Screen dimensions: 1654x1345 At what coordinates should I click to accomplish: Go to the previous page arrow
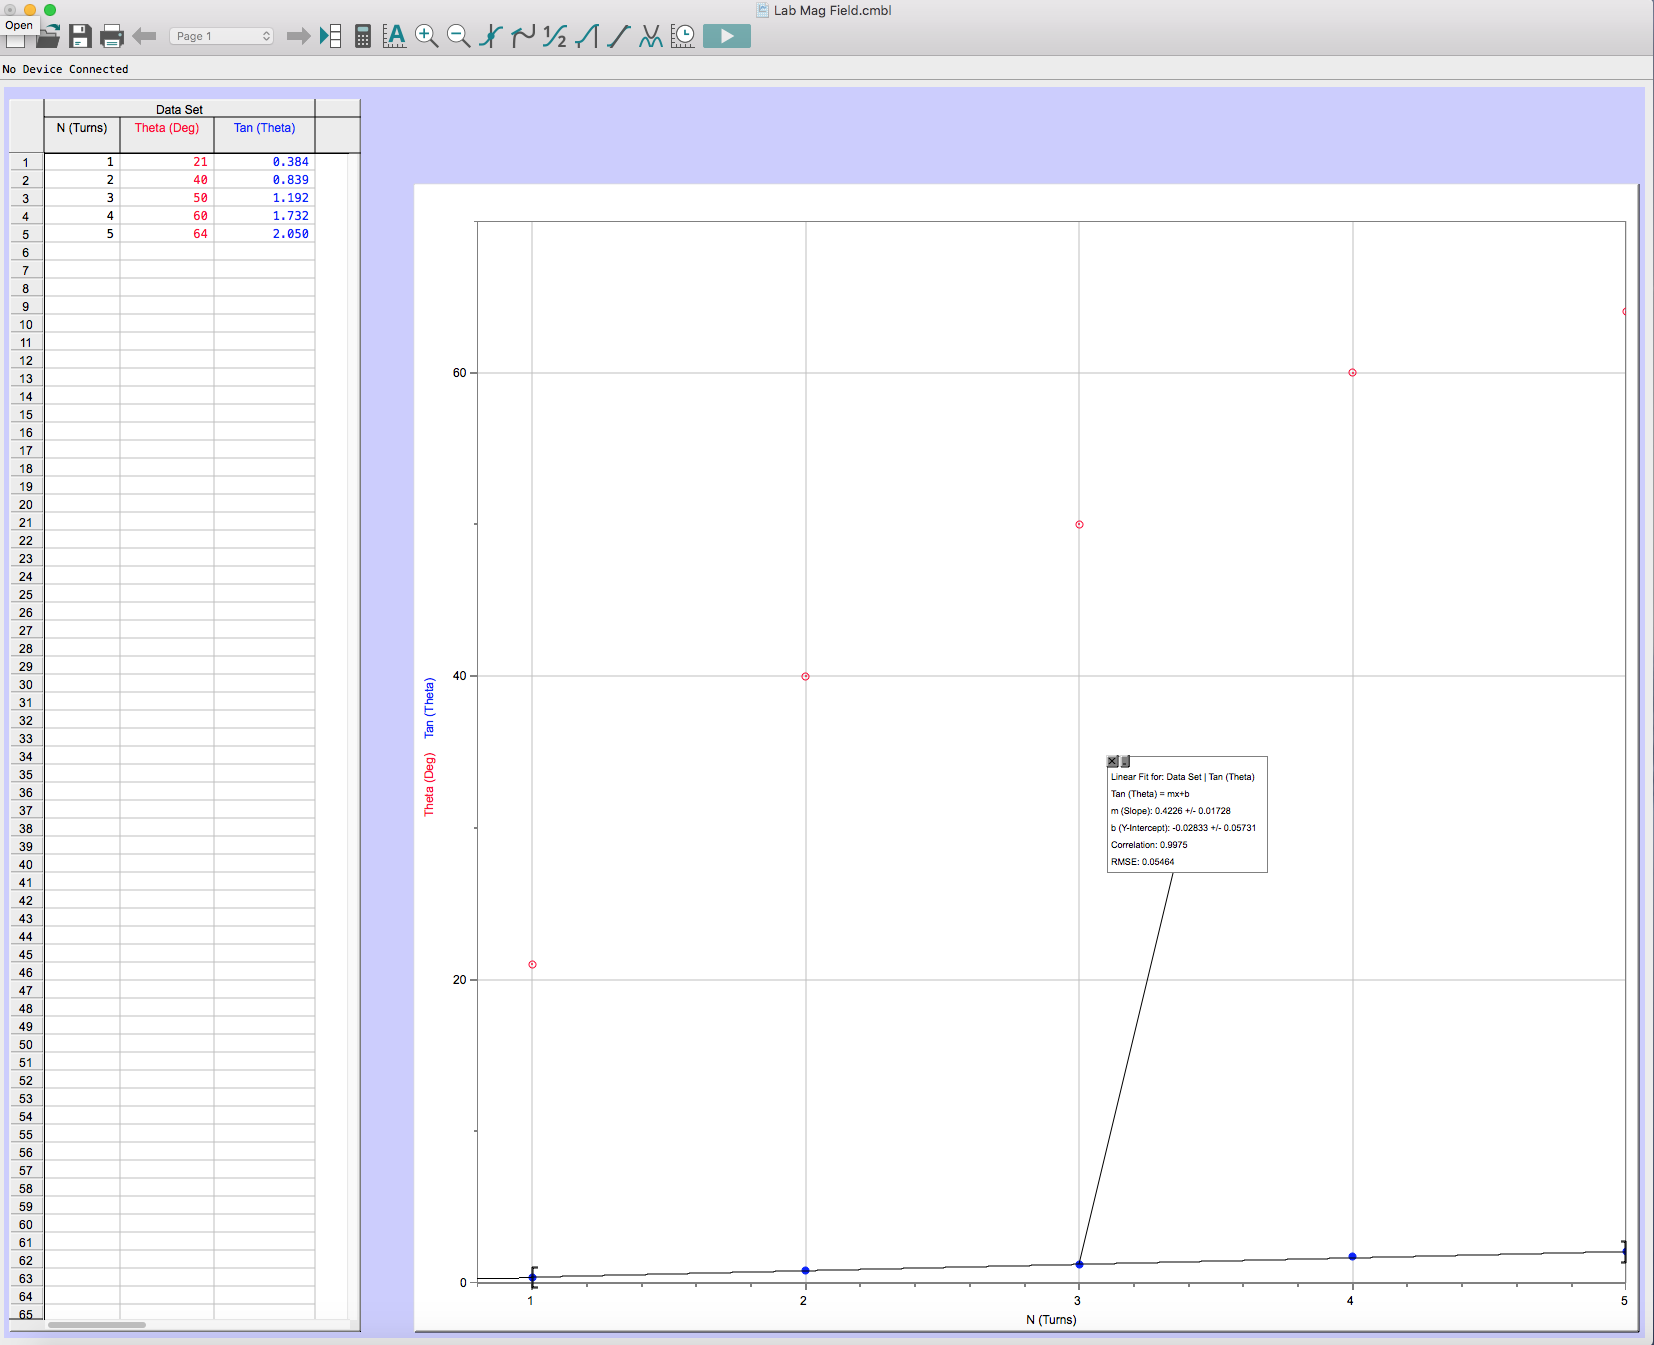[x=144, y=37]
